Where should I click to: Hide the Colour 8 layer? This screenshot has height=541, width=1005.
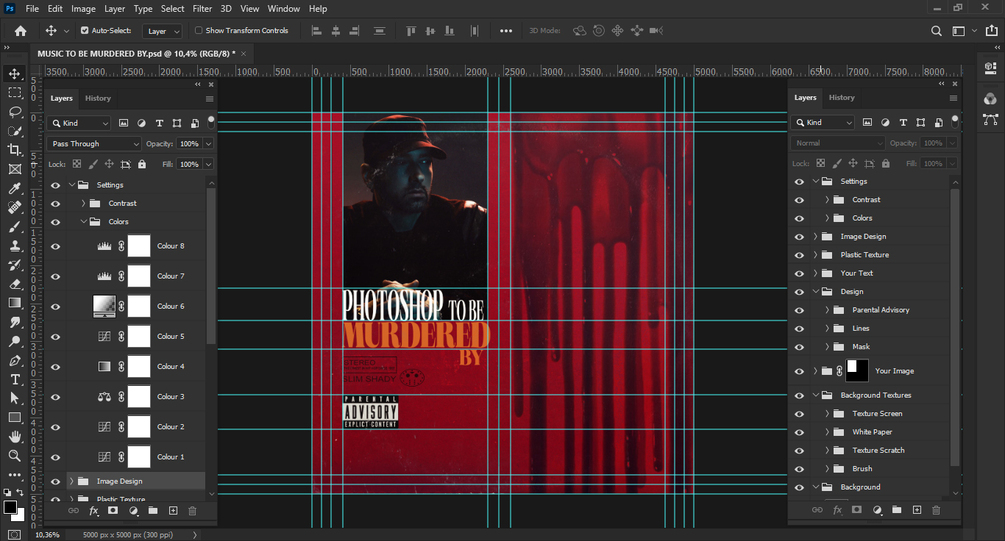tap(56, 246)
